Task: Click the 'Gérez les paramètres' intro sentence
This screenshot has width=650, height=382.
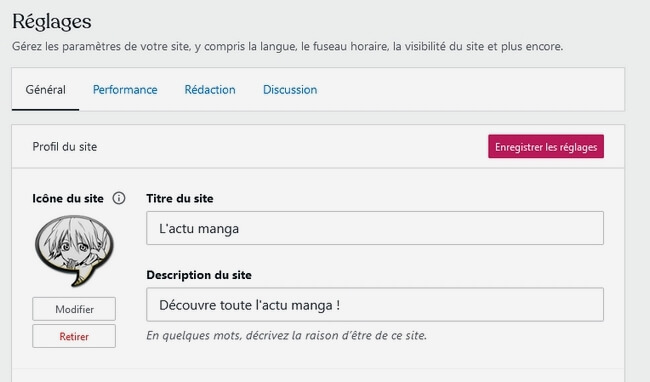Action: 287,46
